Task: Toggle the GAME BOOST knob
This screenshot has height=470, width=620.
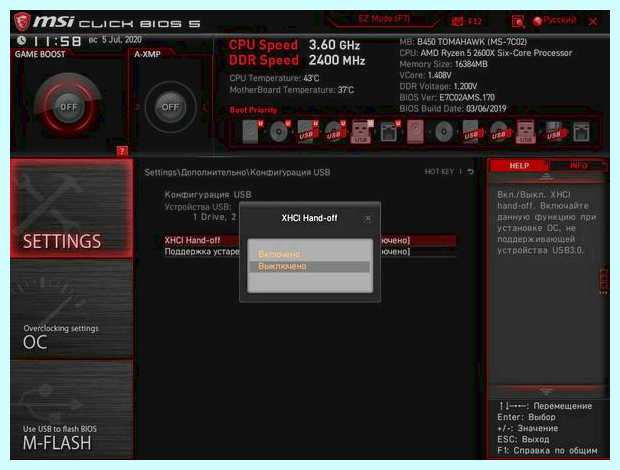Action: coord(68,107)
